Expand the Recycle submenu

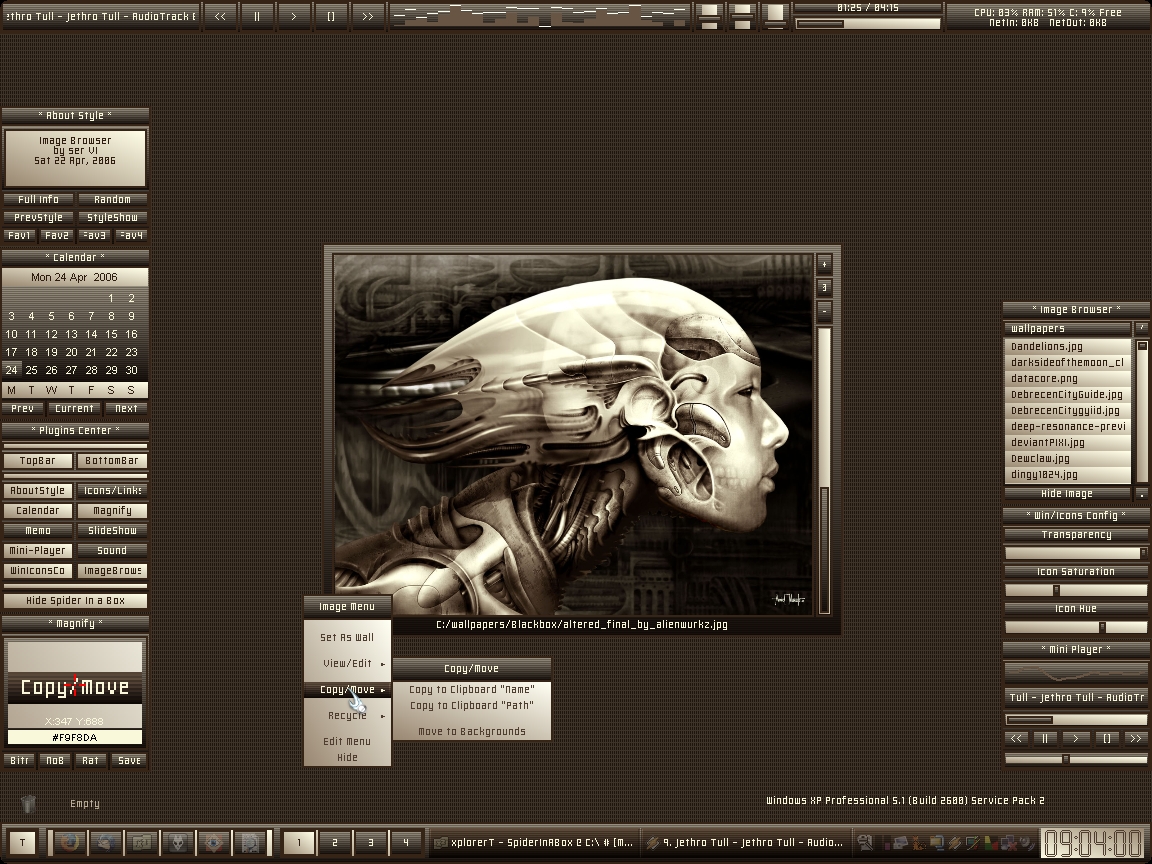(x=348, y=716)
